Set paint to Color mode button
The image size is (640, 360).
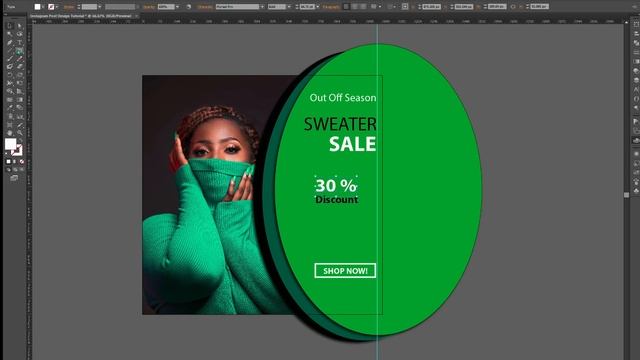(x=9, y=162)
